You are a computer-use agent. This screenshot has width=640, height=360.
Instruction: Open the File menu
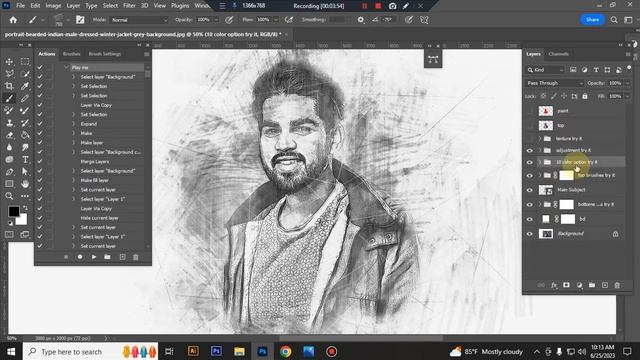tap(20, 6)
